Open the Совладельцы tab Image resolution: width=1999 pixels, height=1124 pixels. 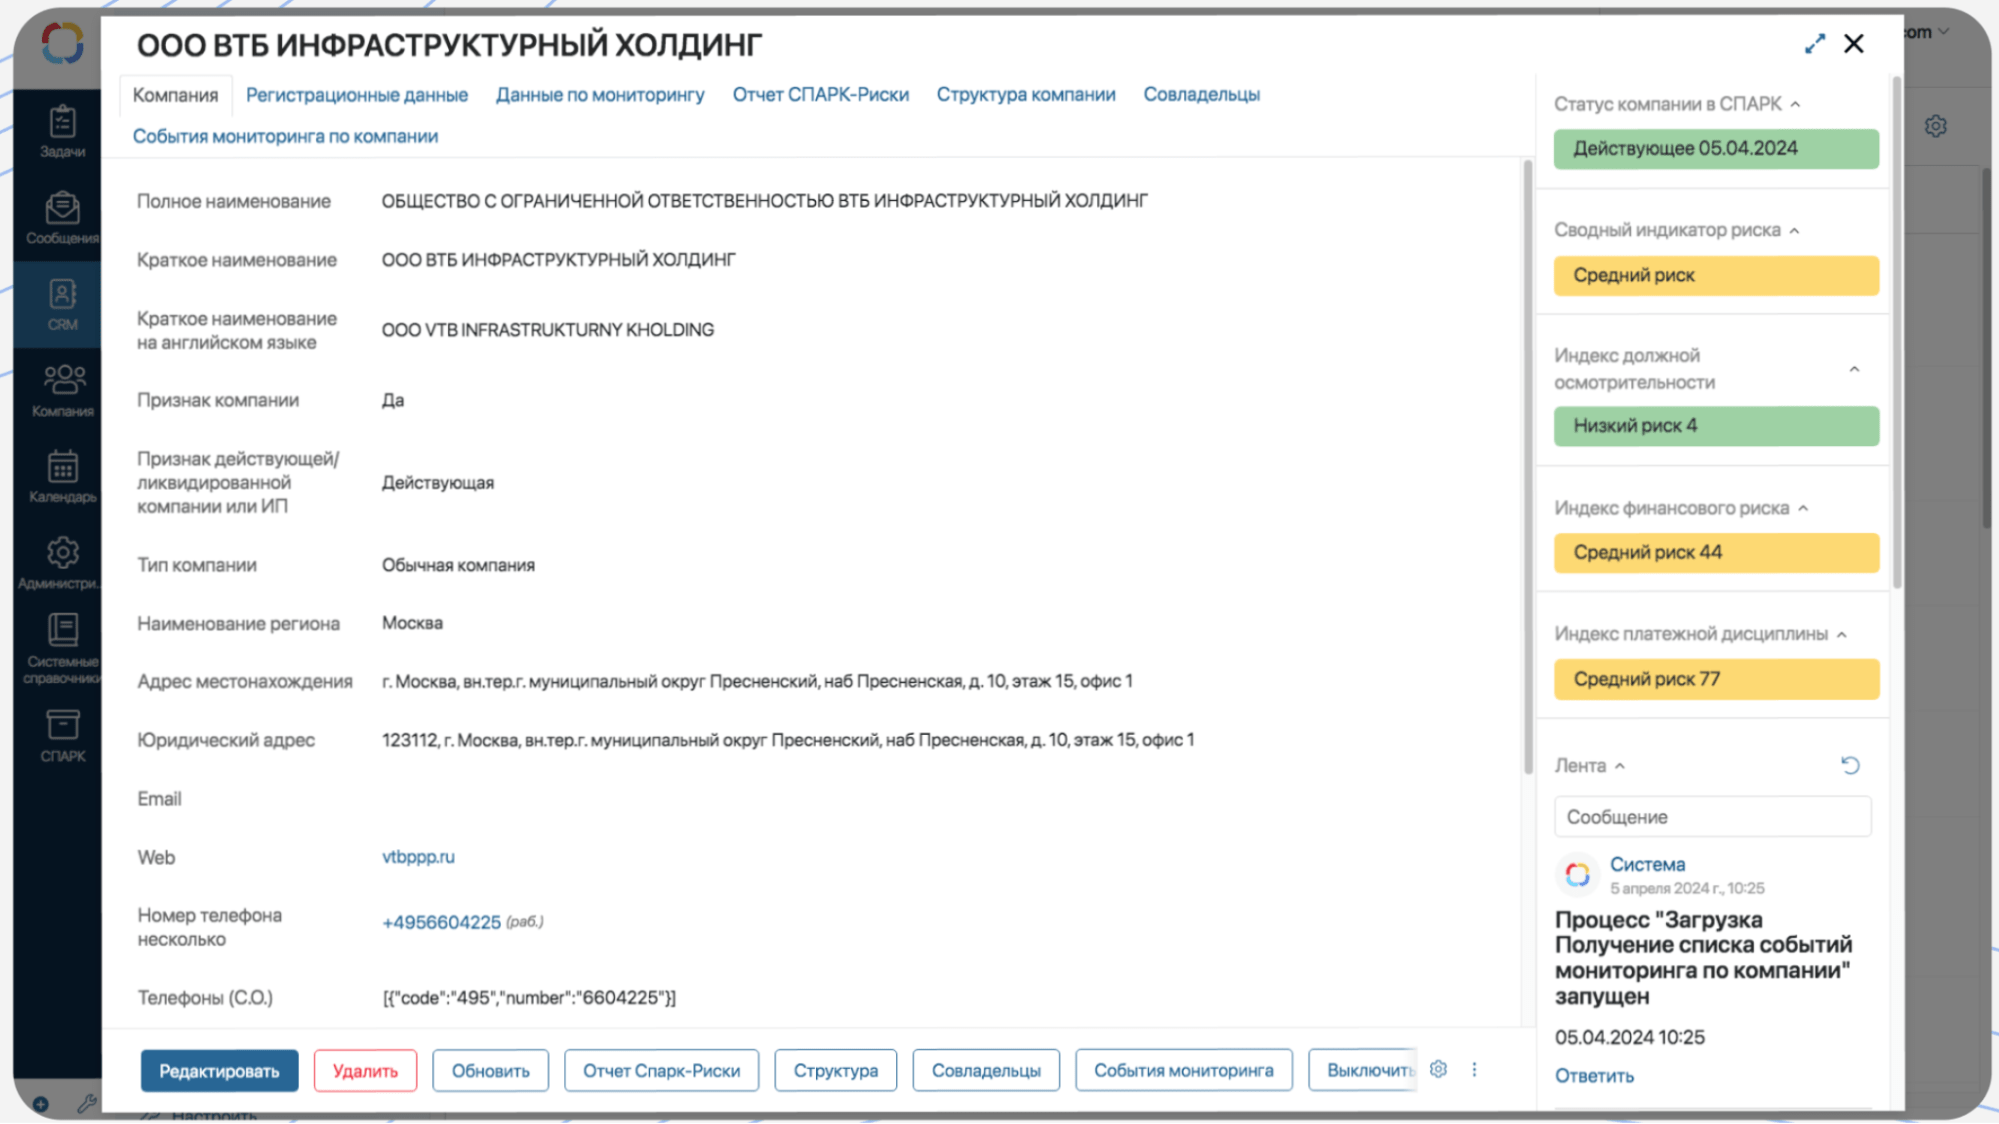point(1202,95)
